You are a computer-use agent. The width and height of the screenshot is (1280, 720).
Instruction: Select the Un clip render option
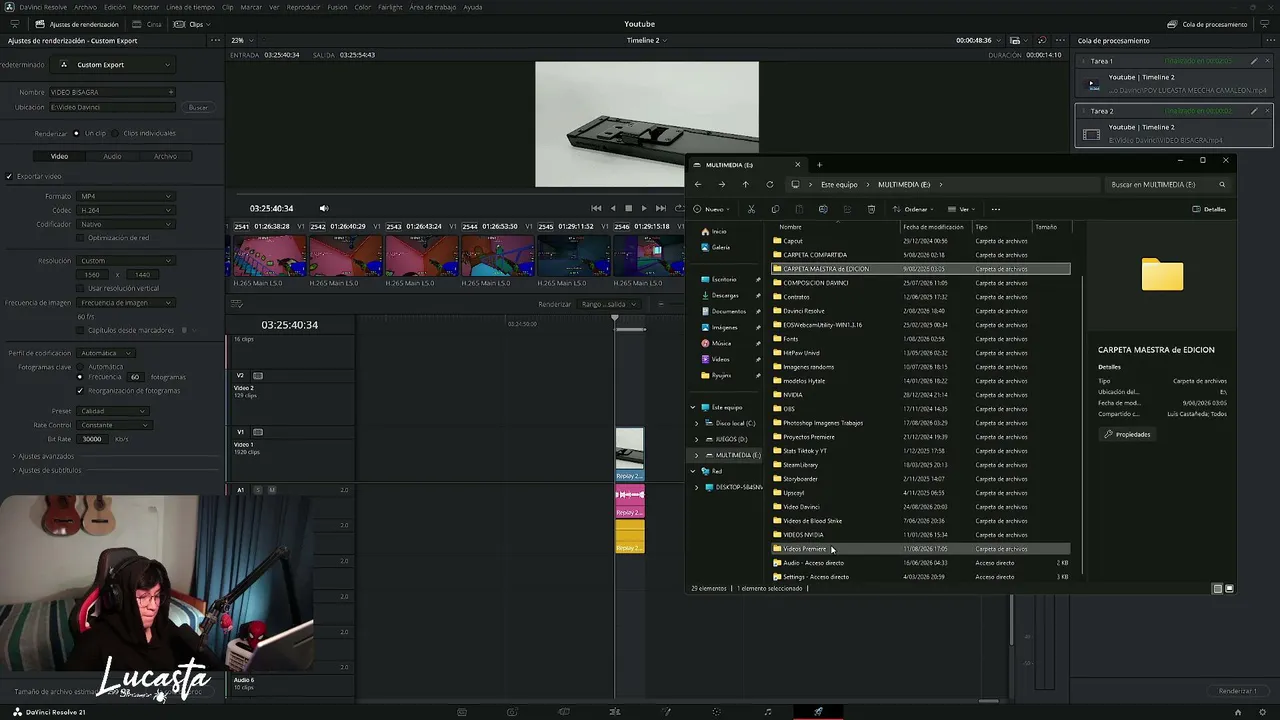(76, 133)
